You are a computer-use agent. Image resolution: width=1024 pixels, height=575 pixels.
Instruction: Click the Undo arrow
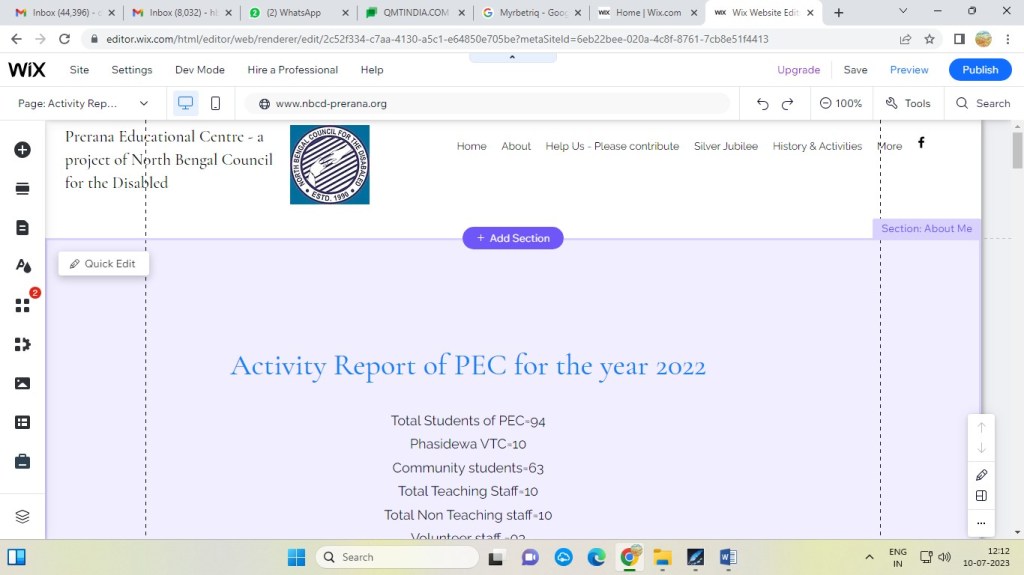click(x=763, y=103)
